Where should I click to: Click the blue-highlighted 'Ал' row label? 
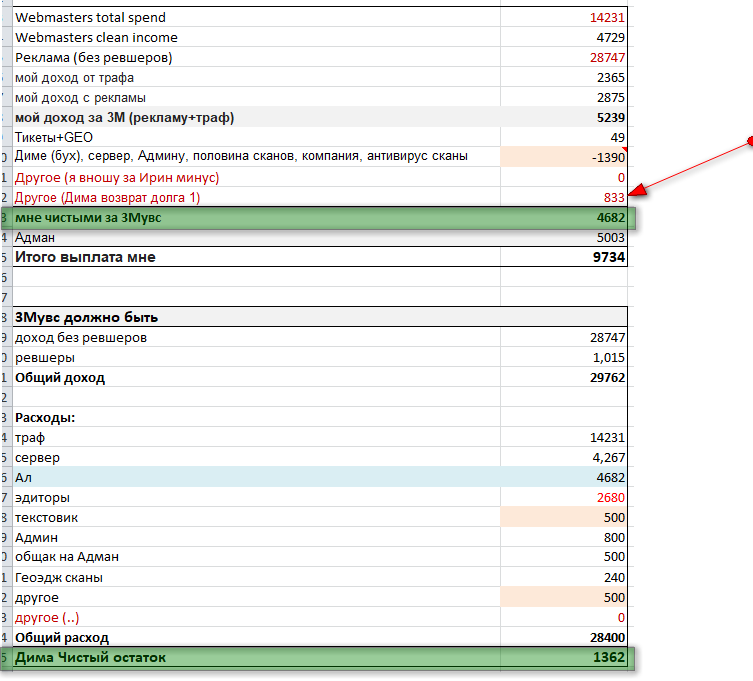[x=25, y=478]
